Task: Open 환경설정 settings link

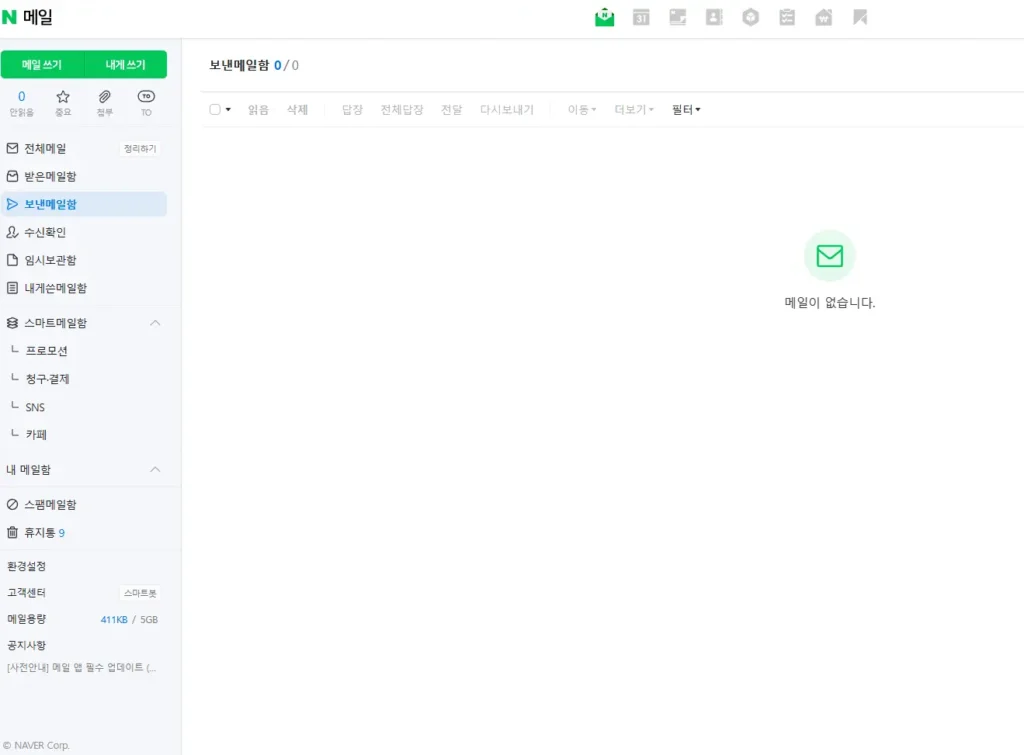Action: click(27, 566)
